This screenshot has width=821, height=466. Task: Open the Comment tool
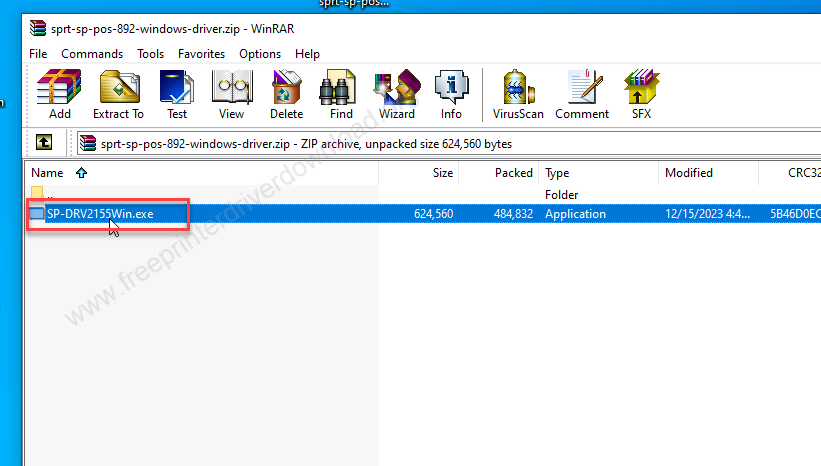tap(582, 94)
